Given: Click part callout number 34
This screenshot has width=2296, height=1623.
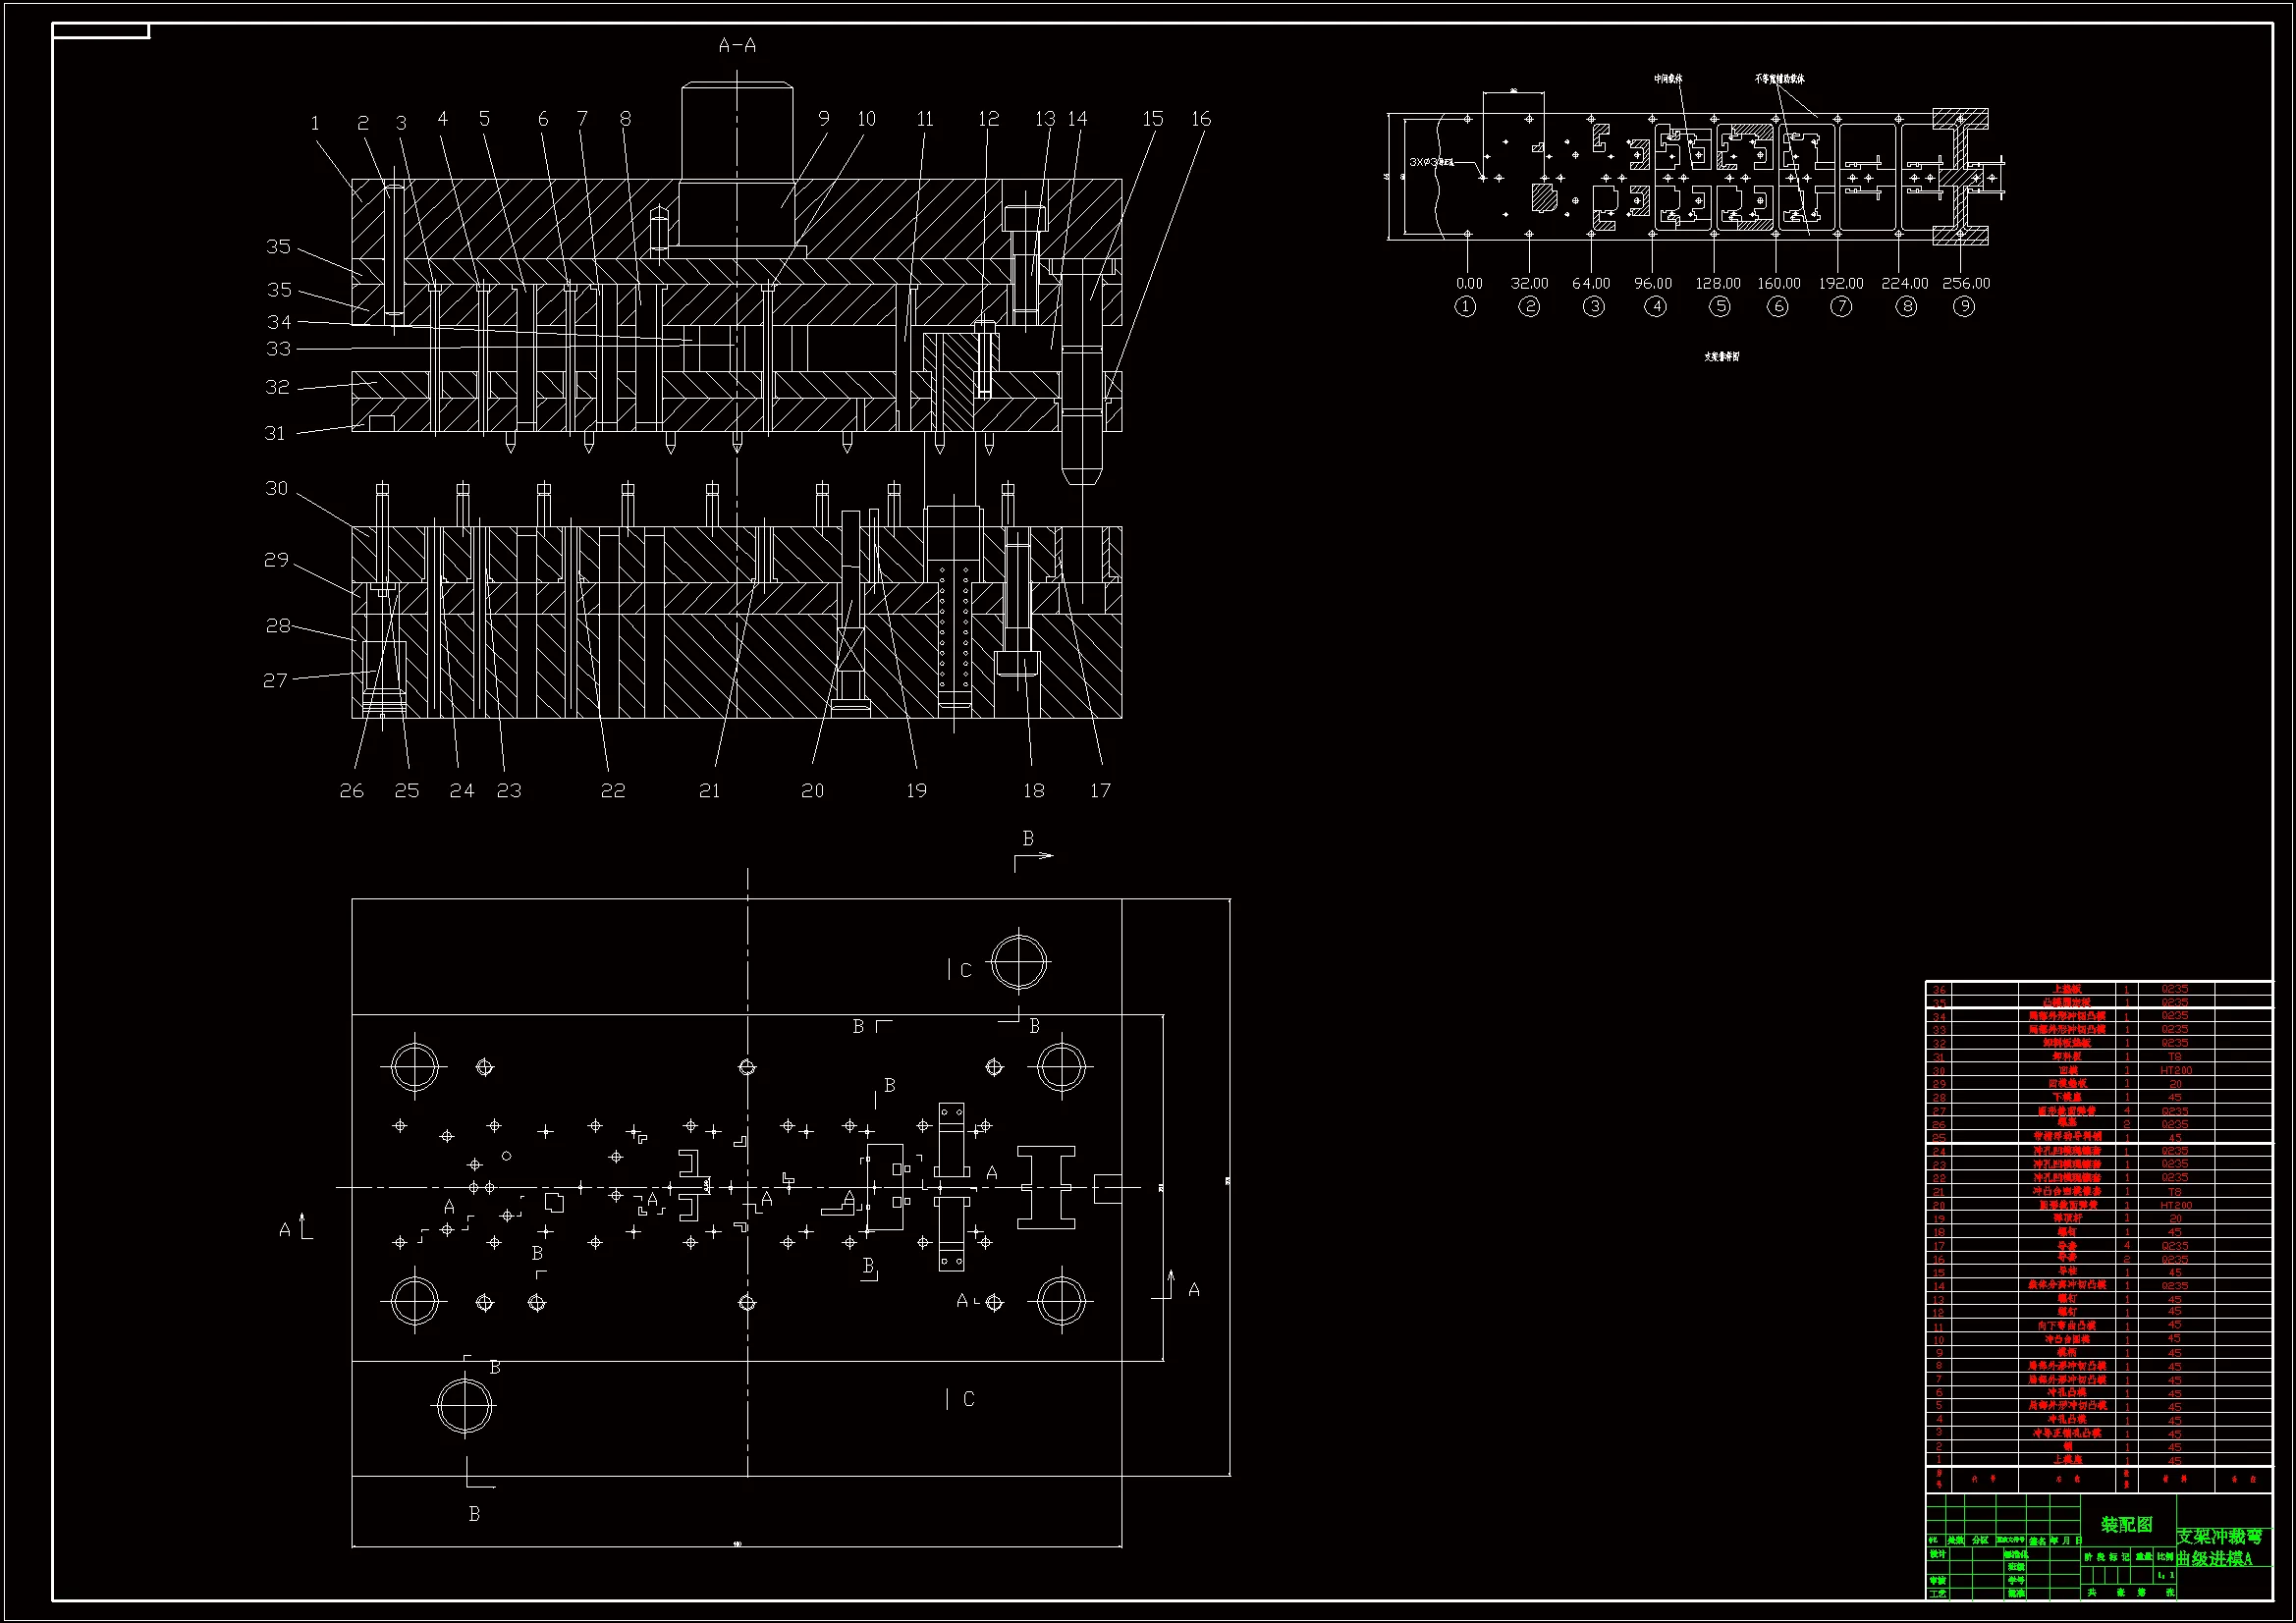Looking at the screenshot, I should click(279, 322).
